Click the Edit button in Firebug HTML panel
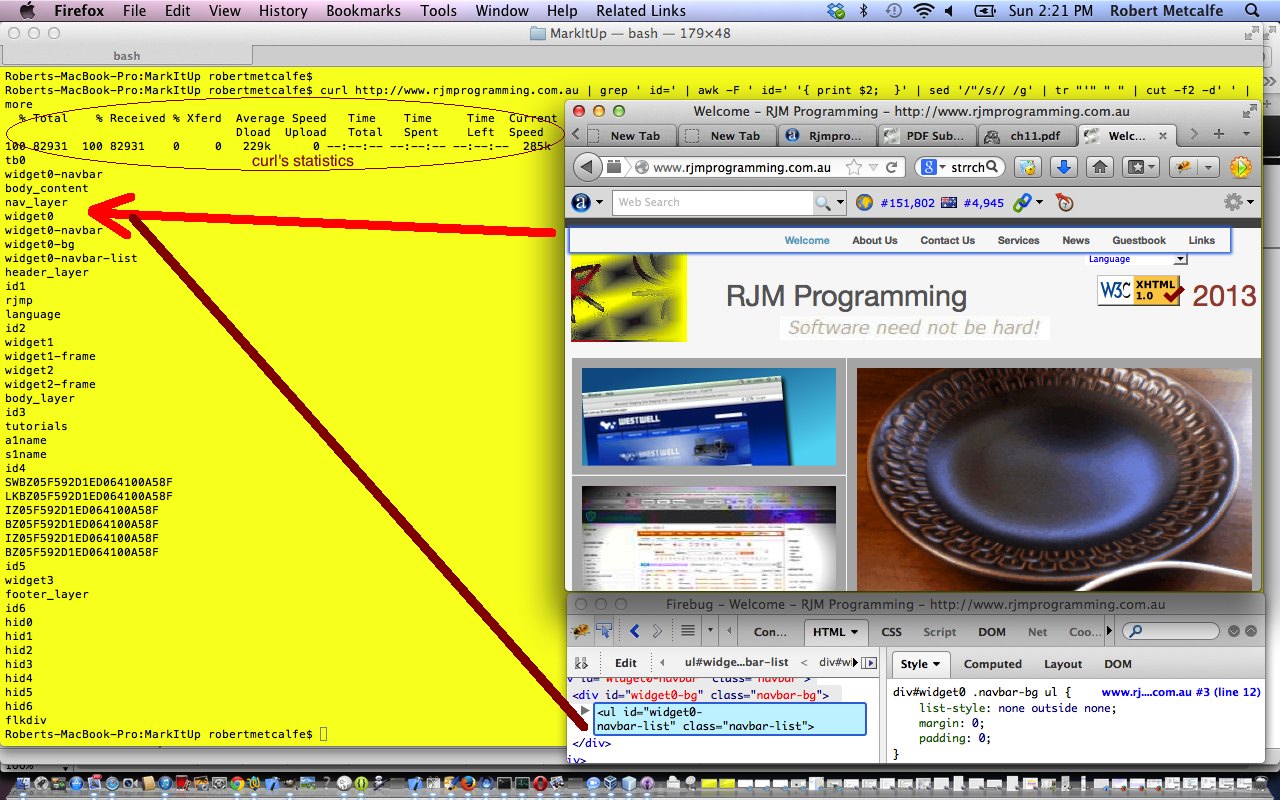 click(626, 663)
